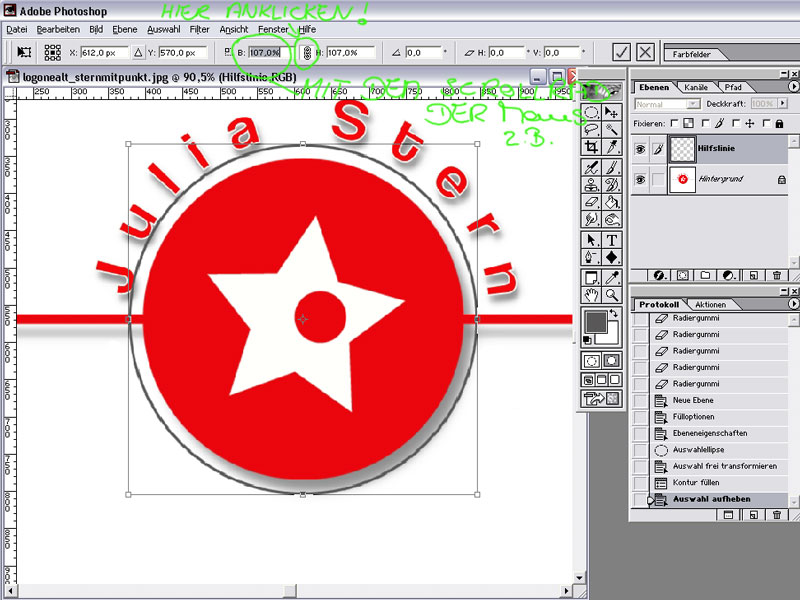Click the foreground color swatch

595,322
